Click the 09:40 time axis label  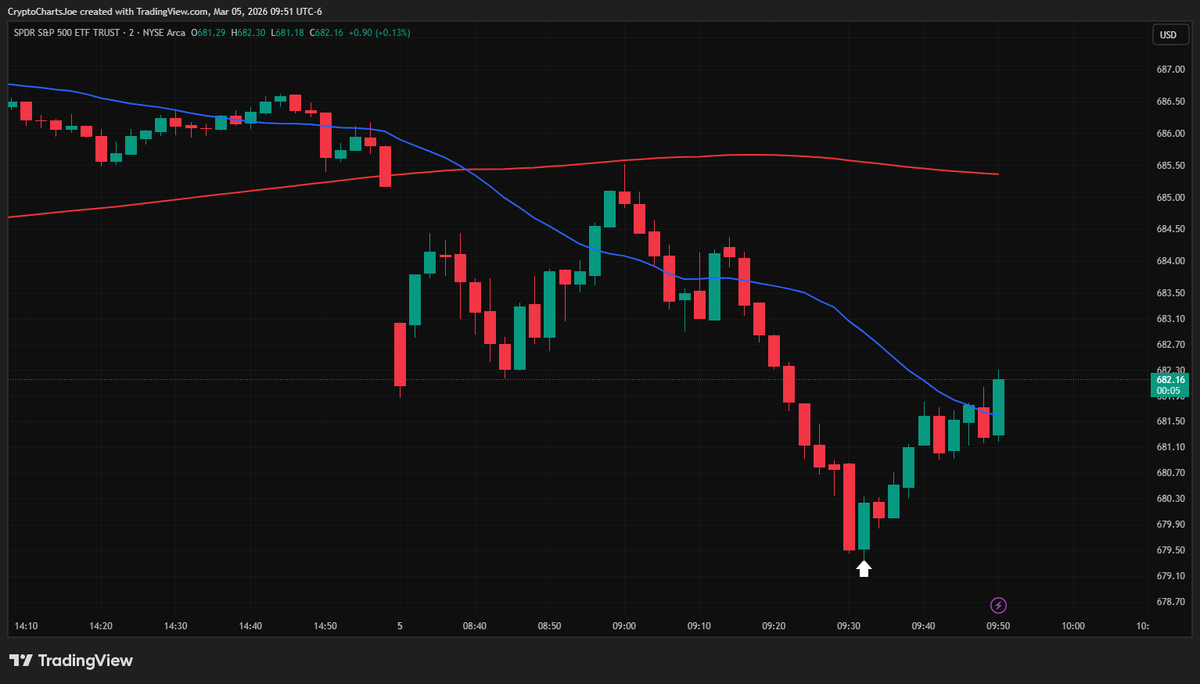[923, 626]
